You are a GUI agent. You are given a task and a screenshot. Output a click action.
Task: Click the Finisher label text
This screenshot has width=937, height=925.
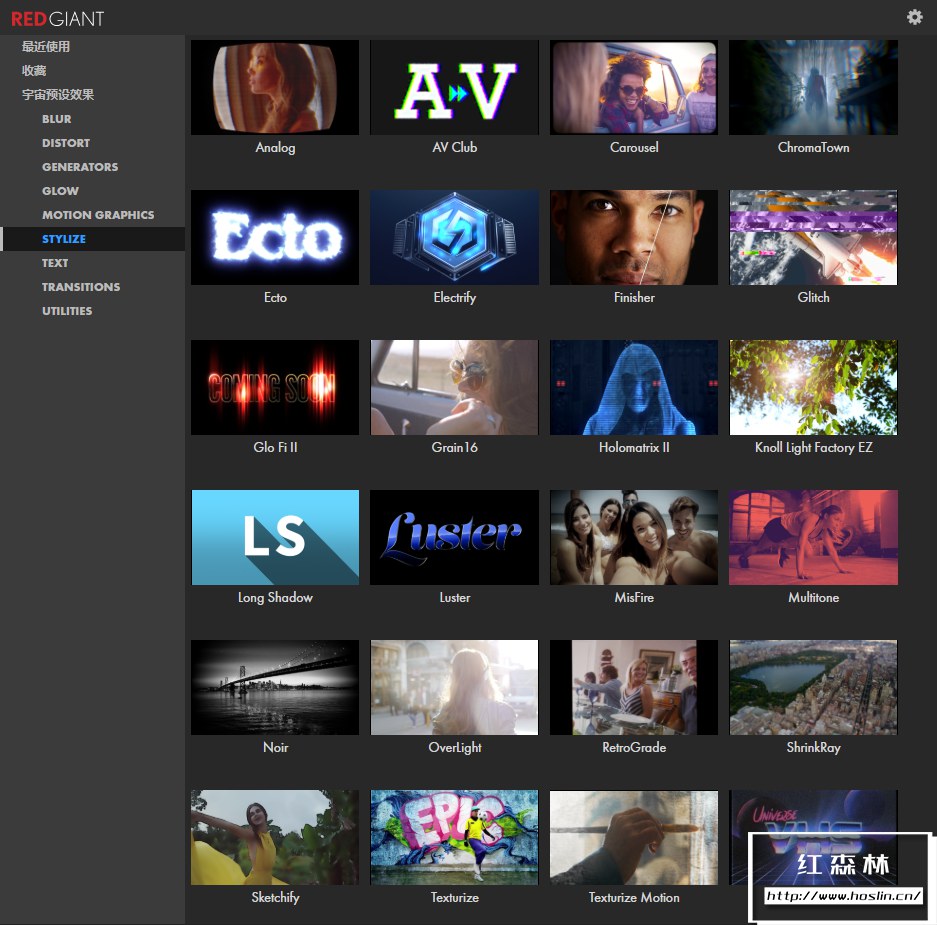(633, 297)
